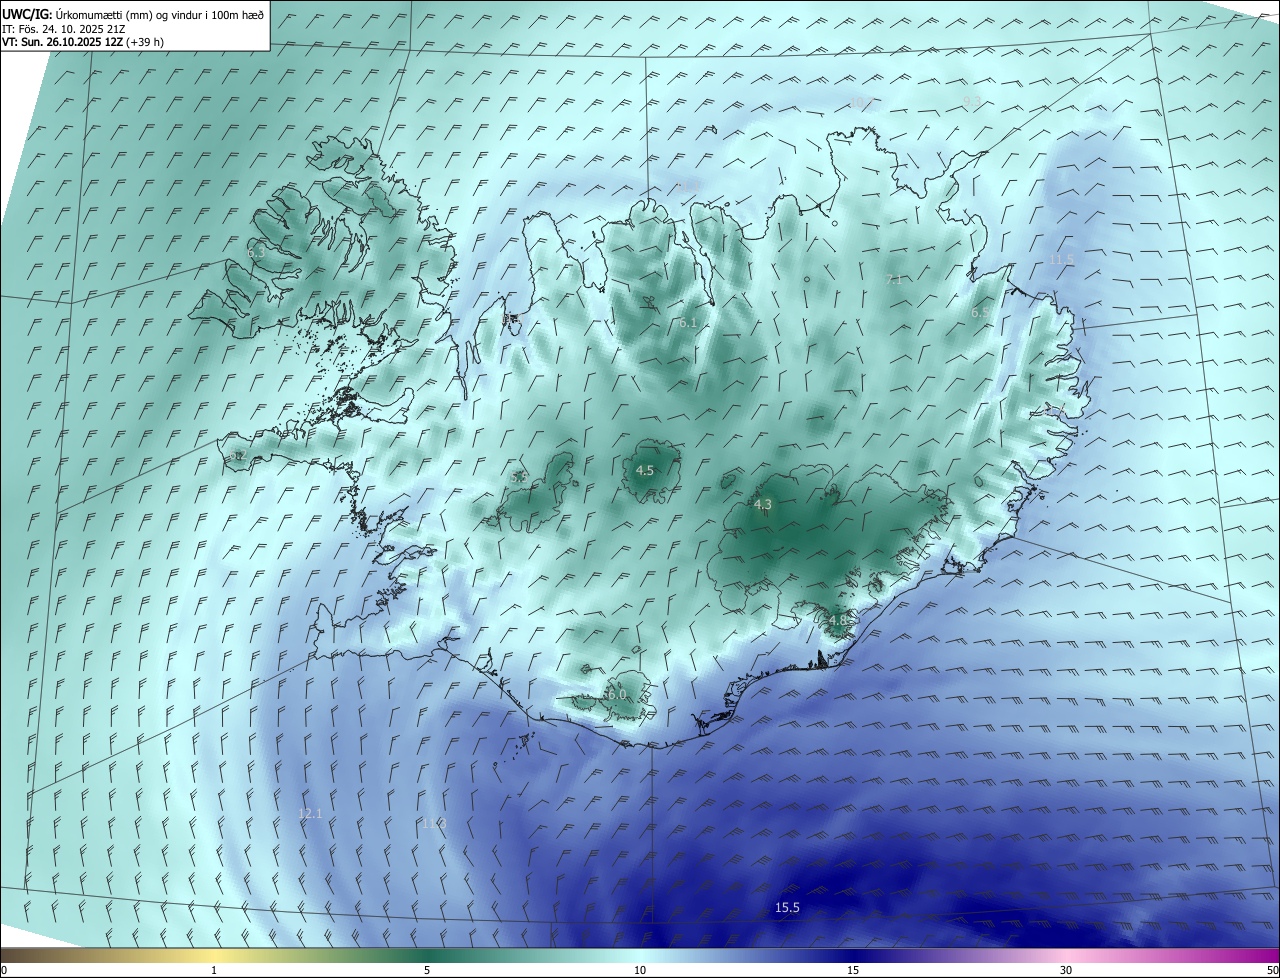Click the 6.0 value on the southern glacier

[x=617, y=694]
